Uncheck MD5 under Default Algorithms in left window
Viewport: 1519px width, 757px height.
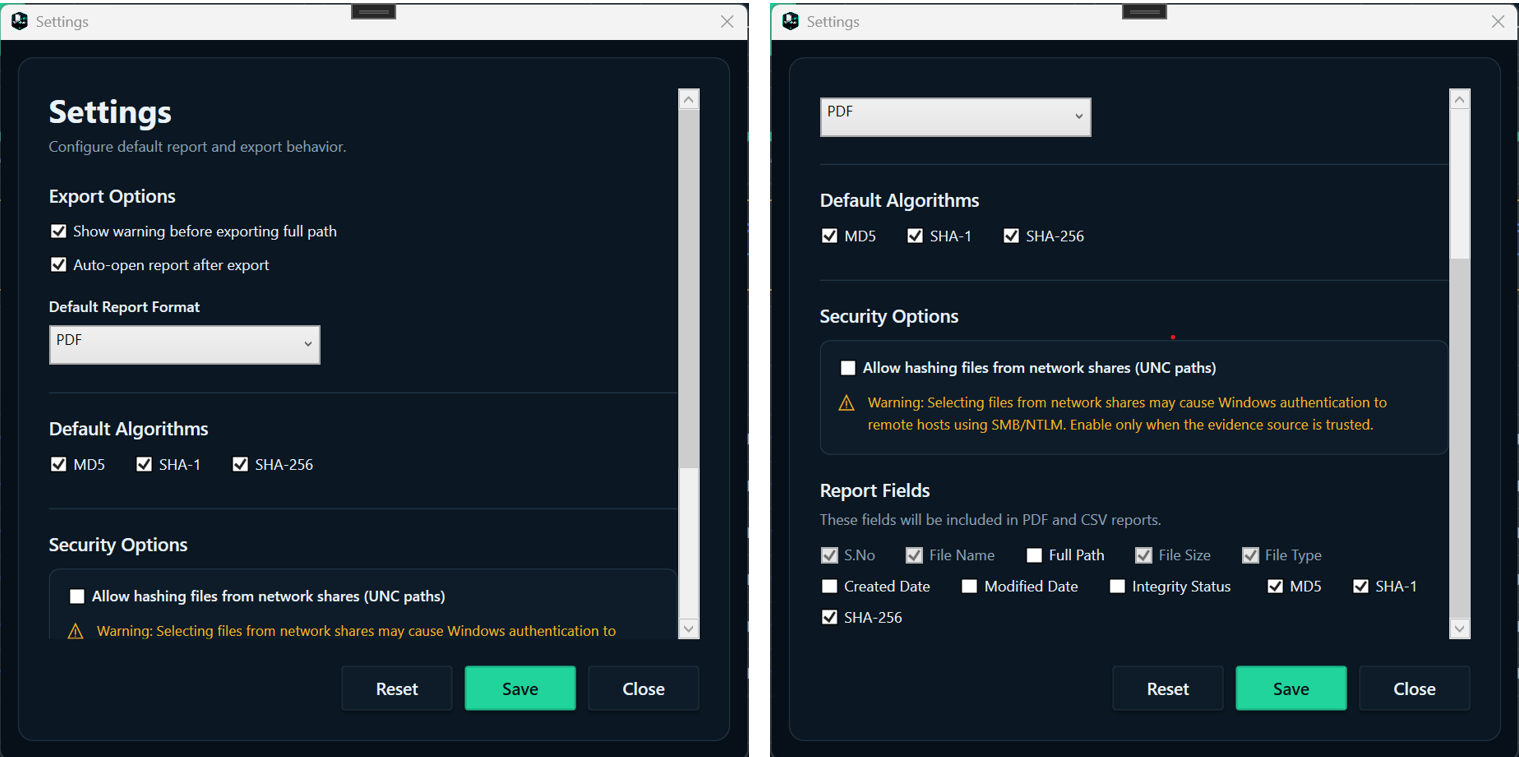point(58,464)
